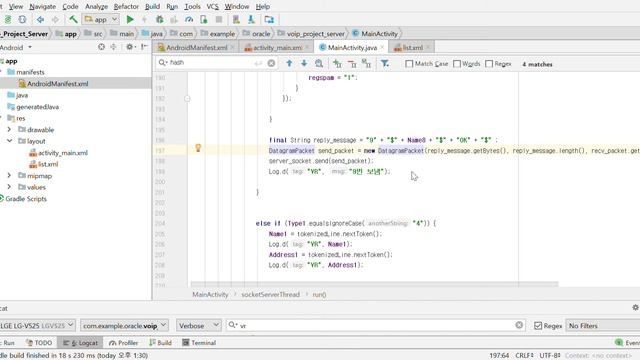
Task: Toggle the Words checkbox
Action: (x=457, y=64)
